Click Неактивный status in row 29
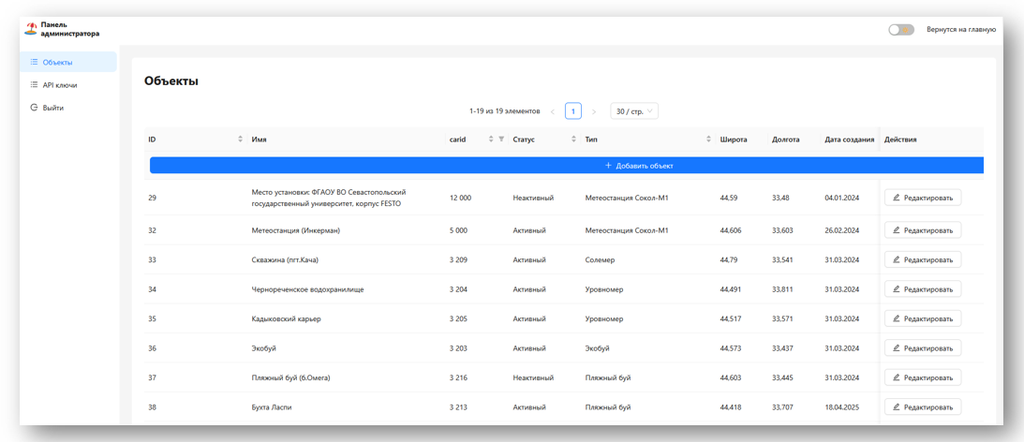Viewport: 1024px width, 442px height. pos(534,197)
